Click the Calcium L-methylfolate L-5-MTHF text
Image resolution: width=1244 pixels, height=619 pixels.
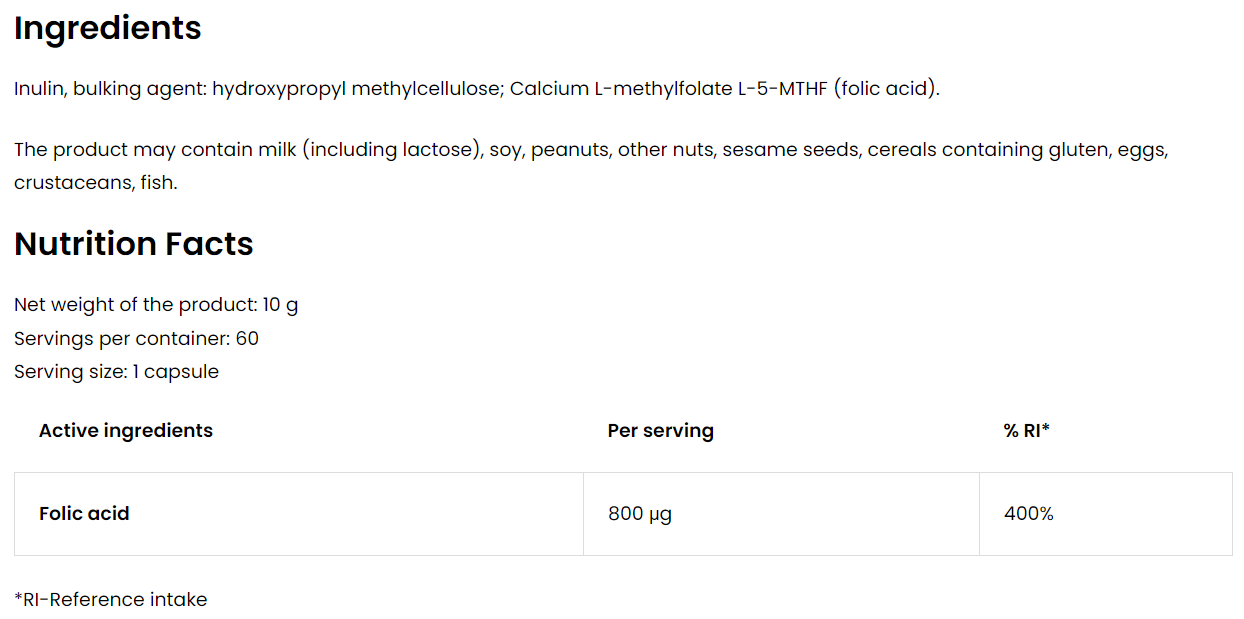pyautogui.click(x=671, y=89)
